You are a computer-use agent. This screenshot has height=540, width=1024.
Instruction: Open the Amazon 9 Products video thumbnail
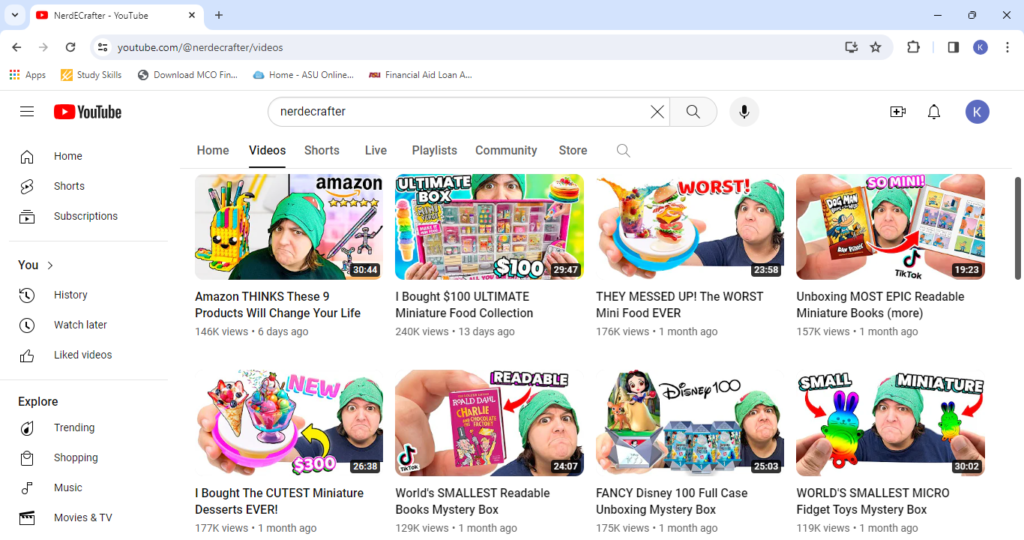tap(289, 227)
